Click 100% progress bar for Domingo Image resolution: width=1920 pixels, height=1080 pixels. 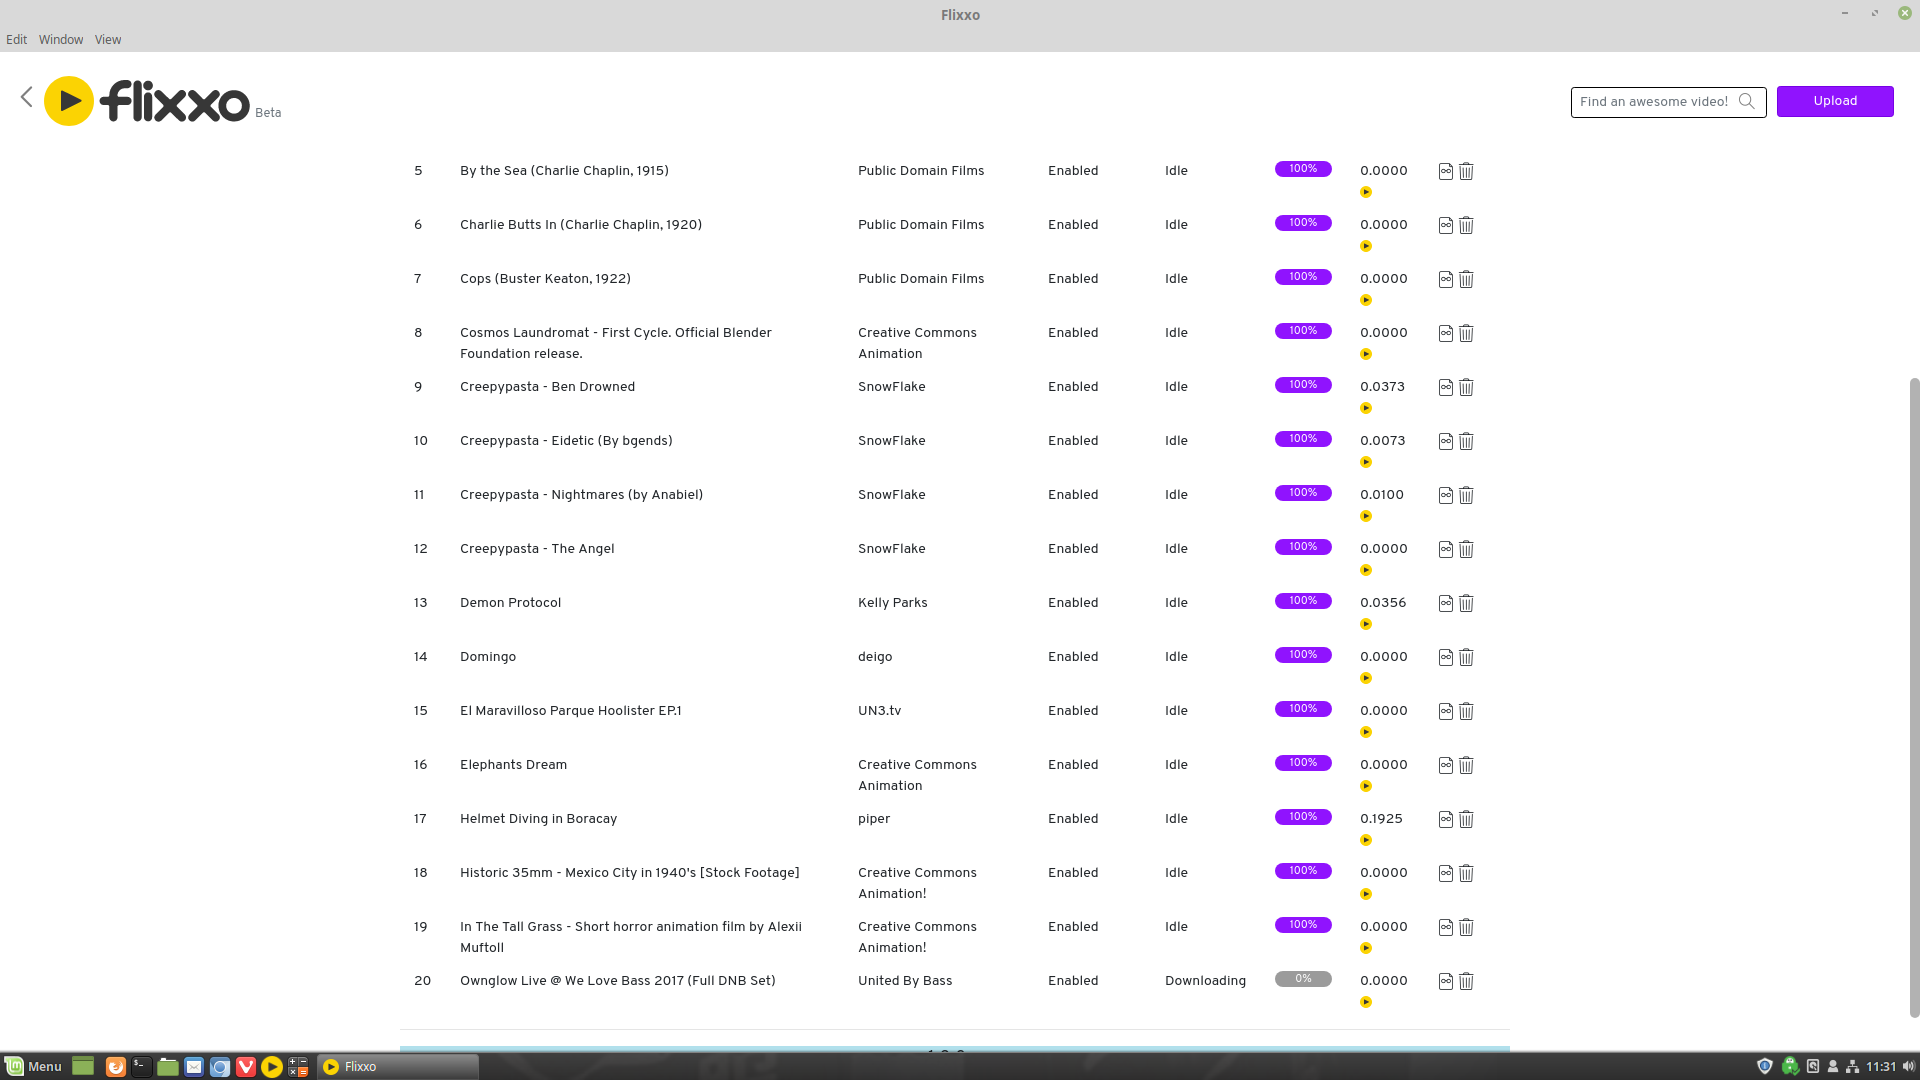click(x=1303, y=655)
